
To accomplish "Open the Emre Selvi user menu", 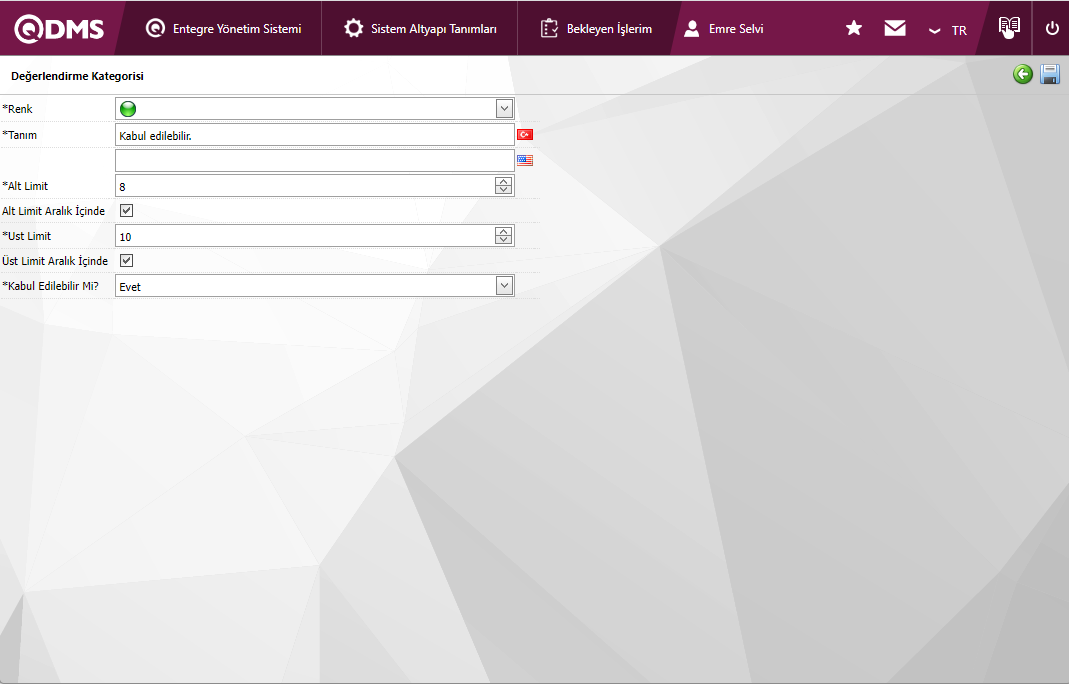I will pyautogui.click(x=723, y=29).
